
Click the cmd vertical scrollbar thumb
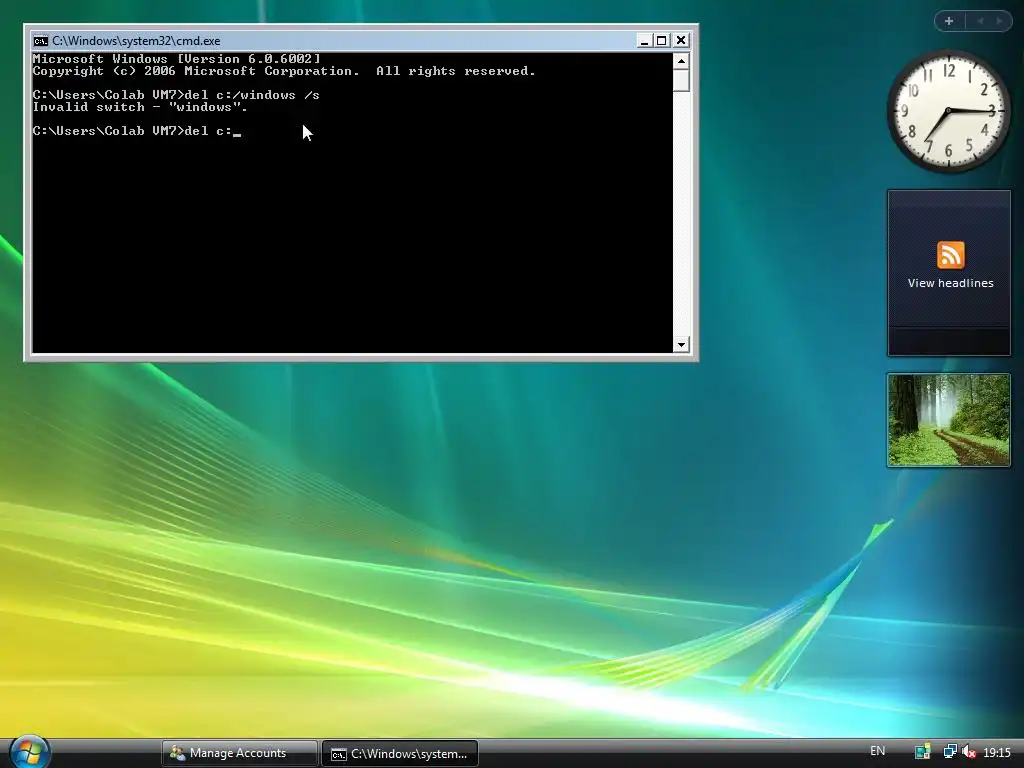681,80
